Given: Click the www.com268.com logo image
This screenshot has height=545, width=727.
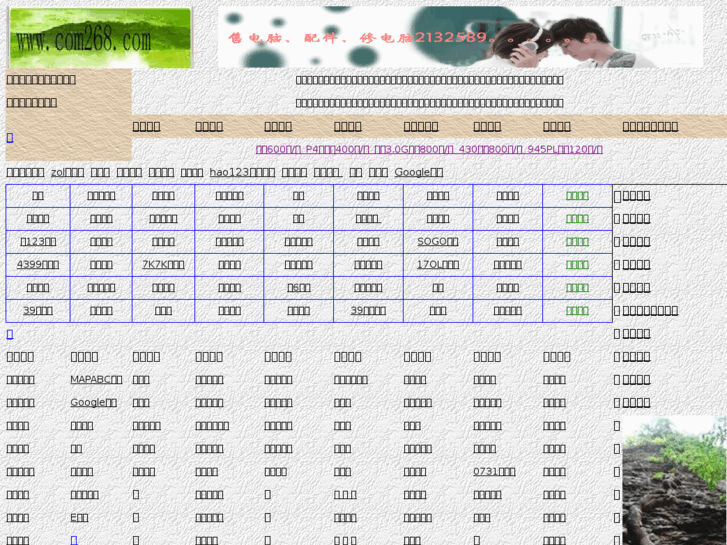Looking at the screenshot, I should 100,38.
